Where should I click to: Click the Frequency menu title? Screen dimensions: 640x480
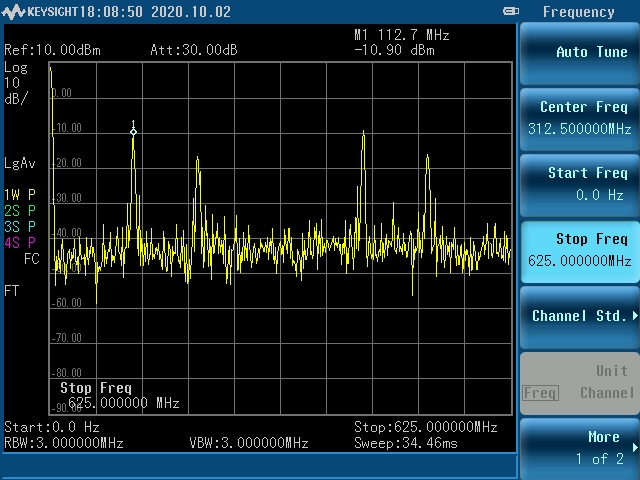(x=578, y=12)
